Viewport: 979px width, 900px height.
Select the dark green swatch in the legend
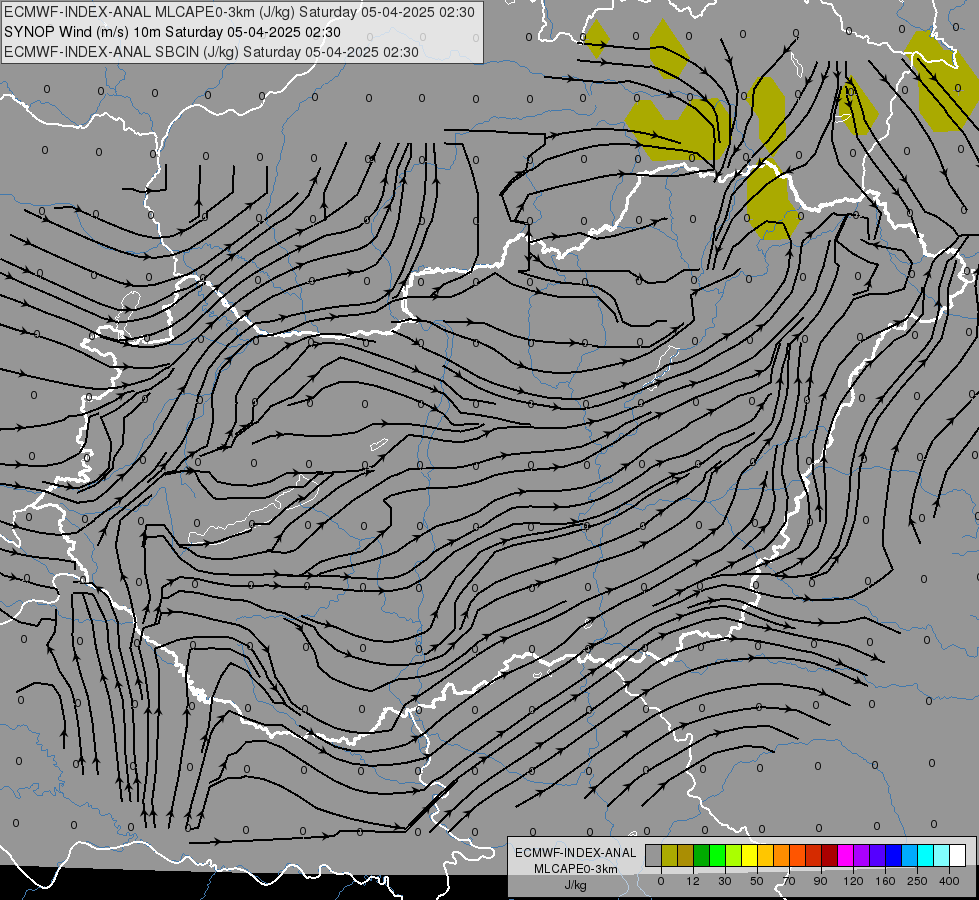[701, 855]
